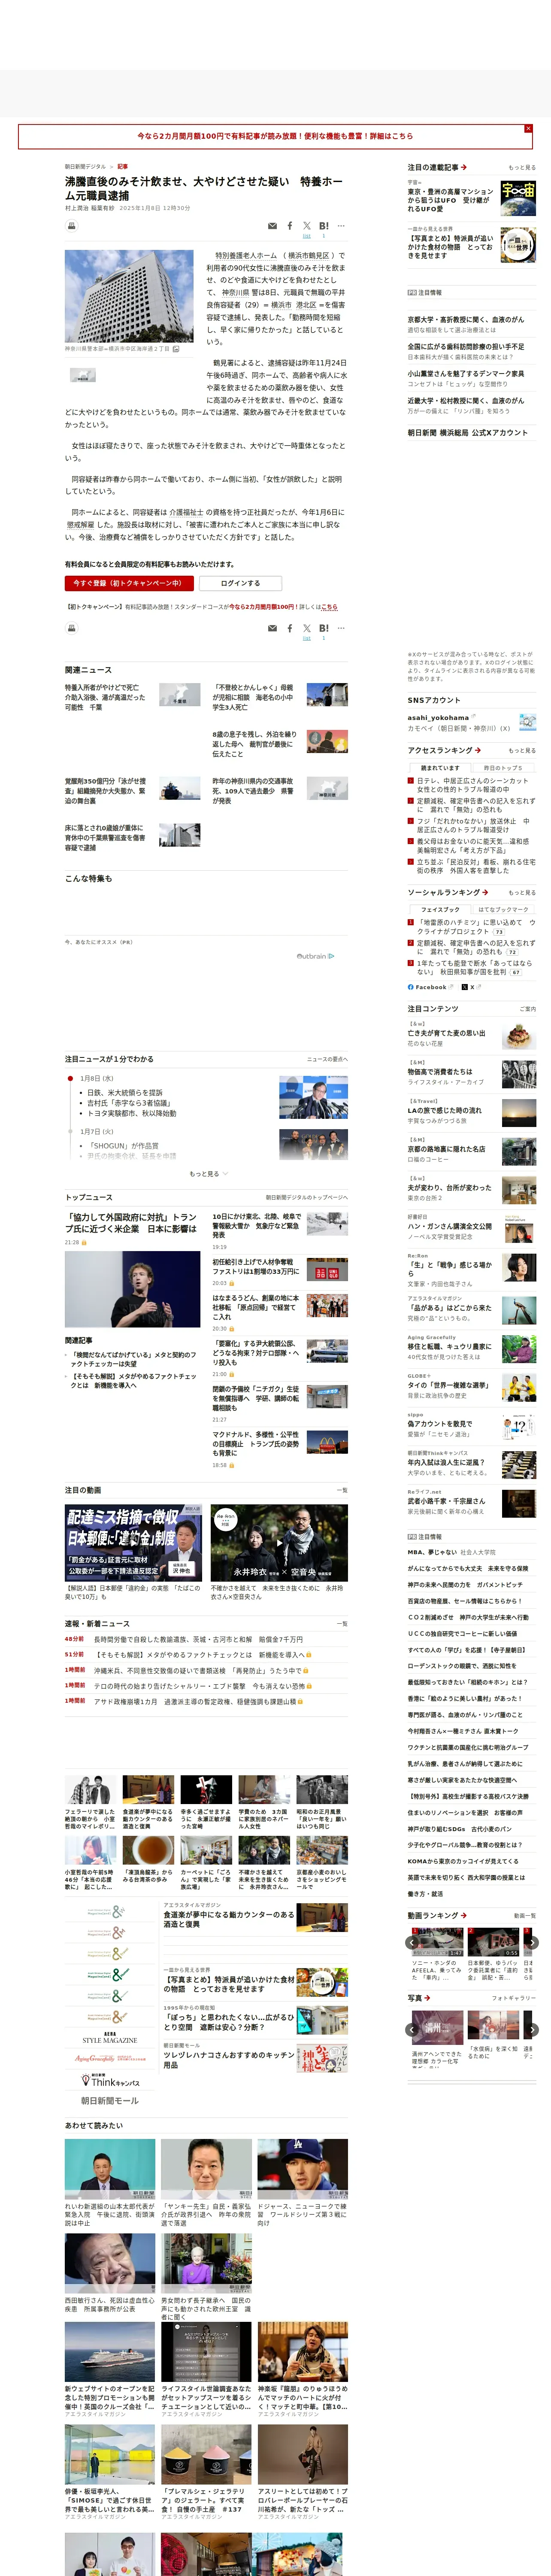Click photo gallery carousel right arrow
Viewport: 551px width, 2576px height.
point(532,2030)
